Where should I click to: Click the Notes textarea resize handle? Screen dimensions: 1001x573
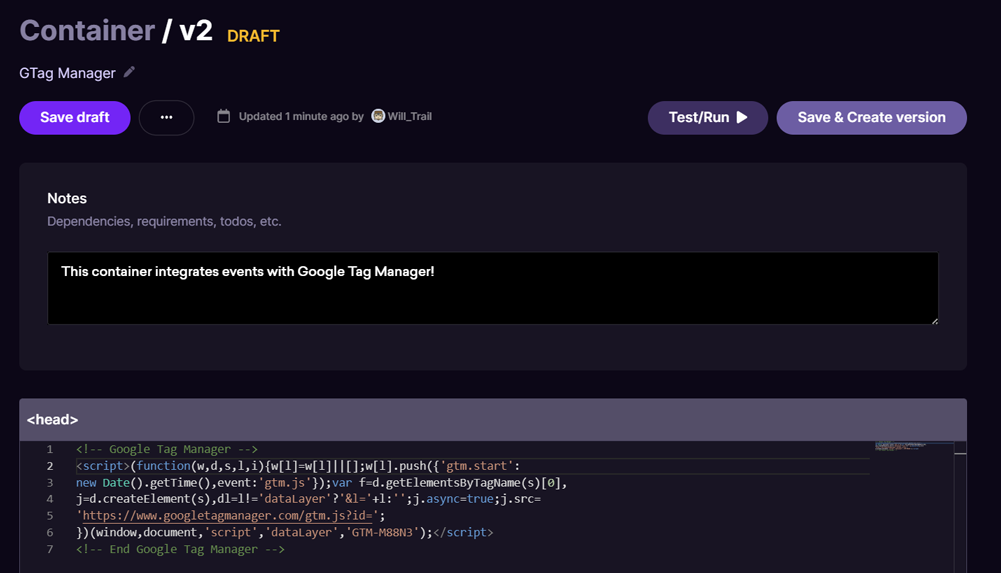pos(935,321)
